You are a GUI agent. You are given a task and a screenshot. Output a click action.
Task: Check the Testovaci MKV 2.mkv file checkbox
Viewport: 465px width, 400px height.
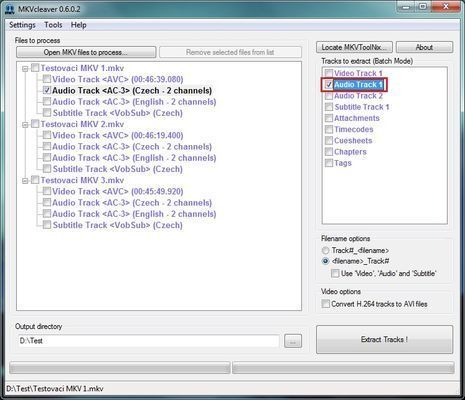(x=35, y=124)
